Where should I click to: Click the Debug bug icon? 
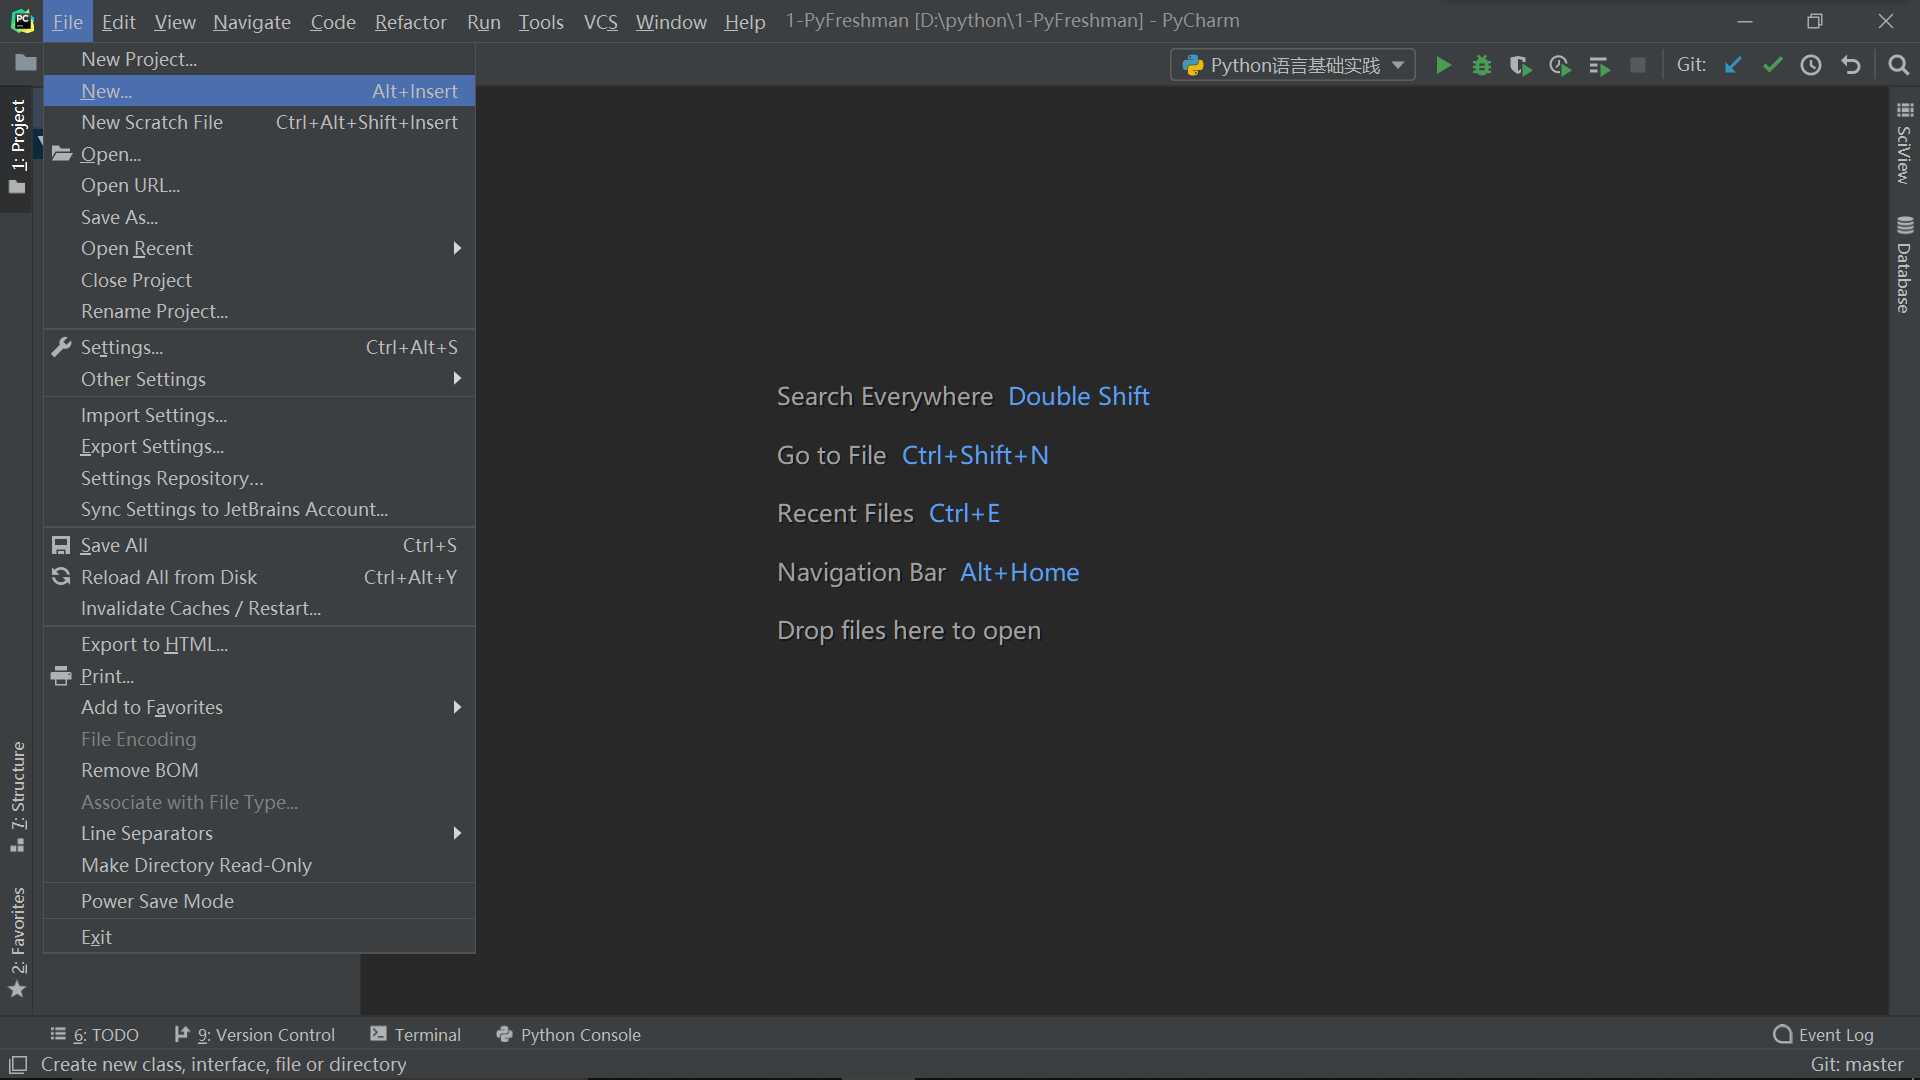coord(1482,65)
